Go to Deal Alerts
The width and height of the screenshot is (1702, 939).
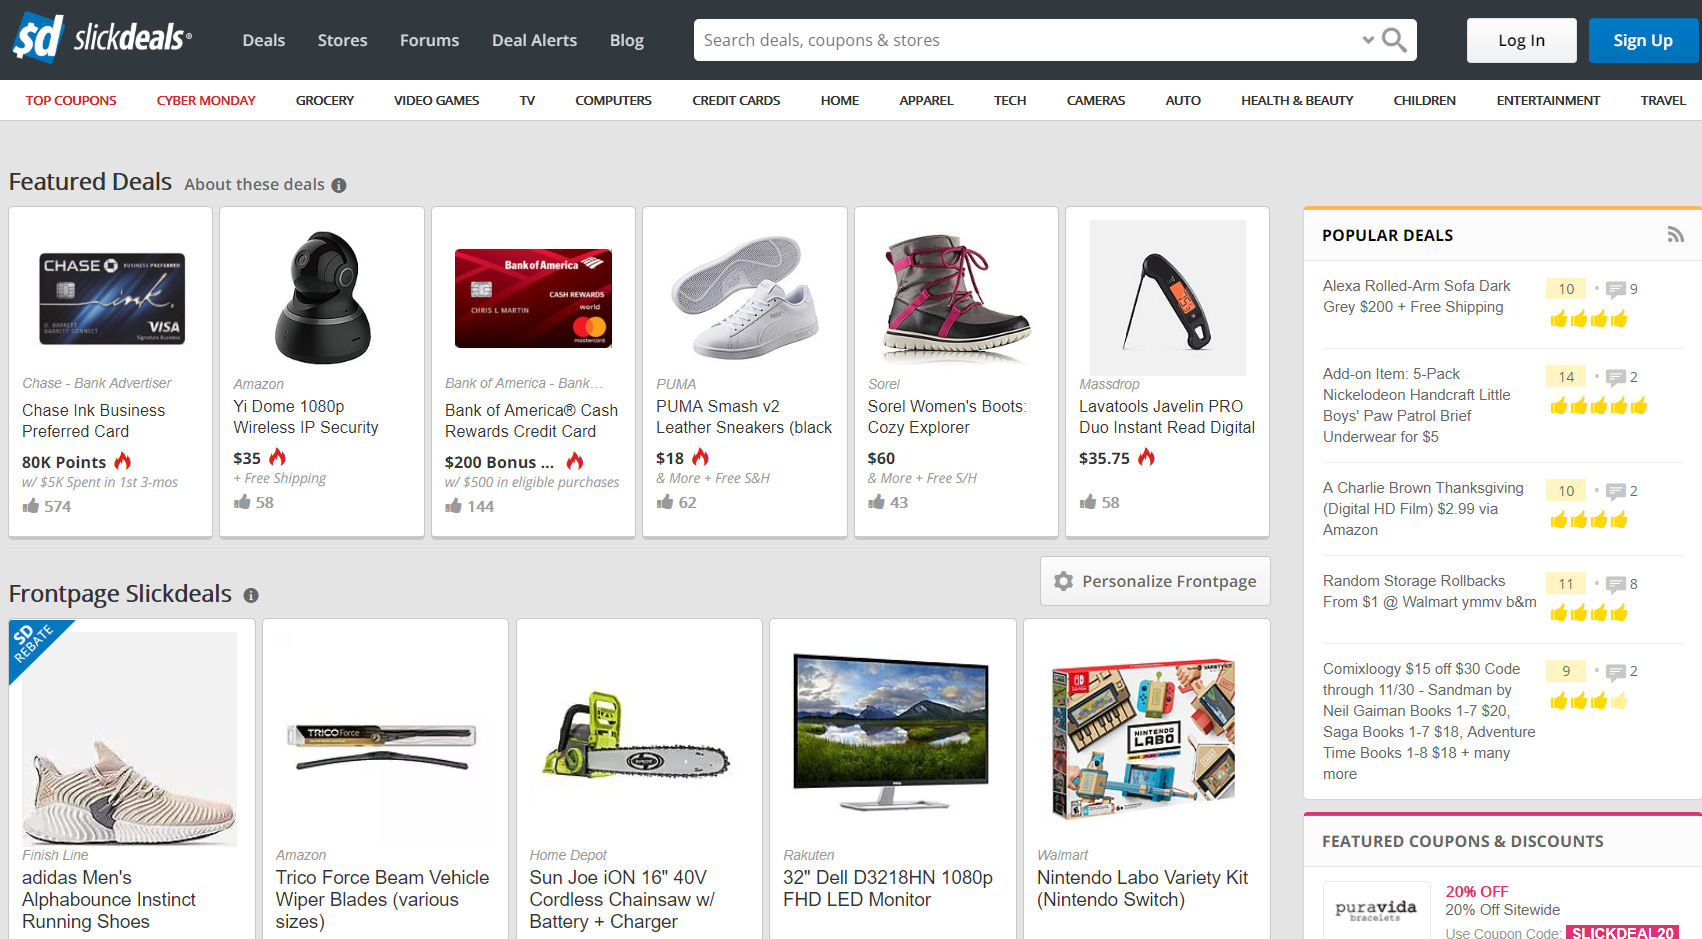[x=534, y=40]
